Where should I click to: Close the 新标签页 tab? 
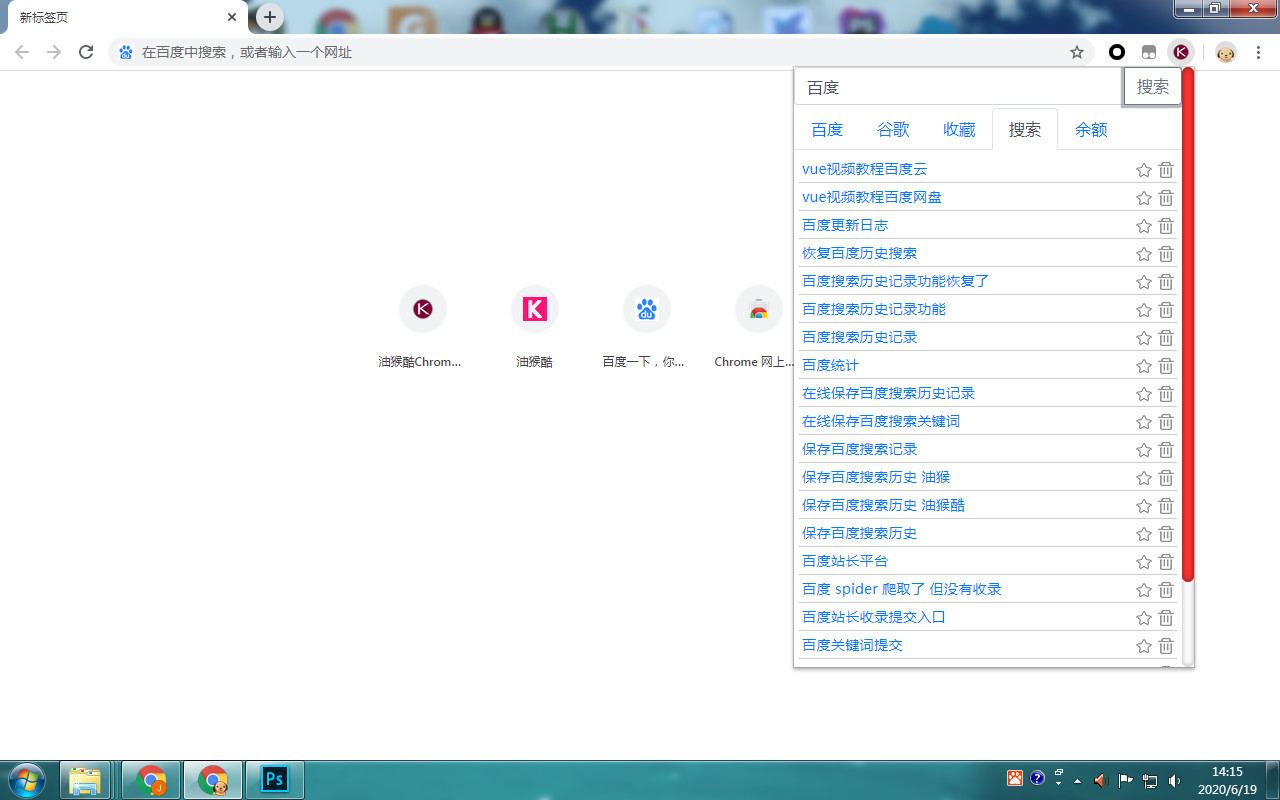click(232, 17)
